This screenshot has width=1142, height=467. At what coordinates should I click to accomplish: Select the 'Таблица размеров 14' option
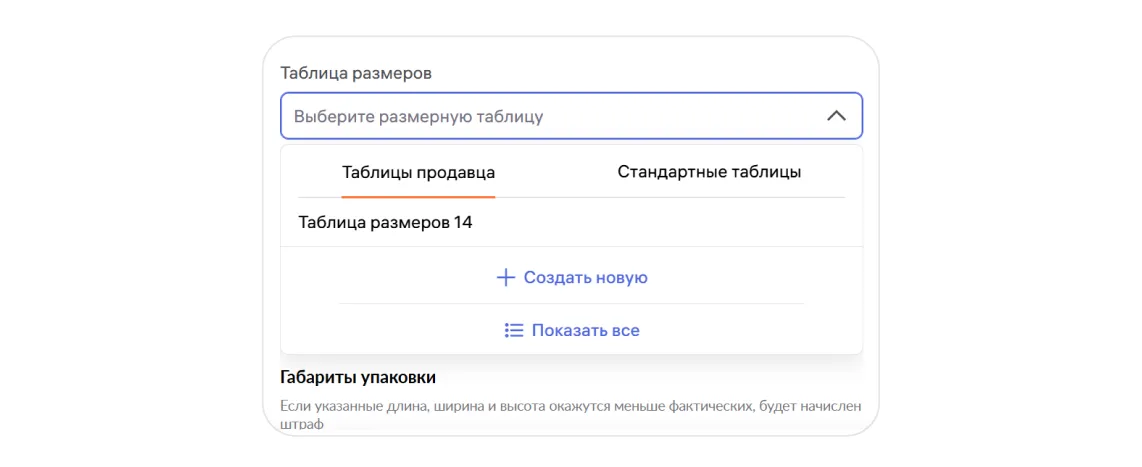tap(385, 223)
